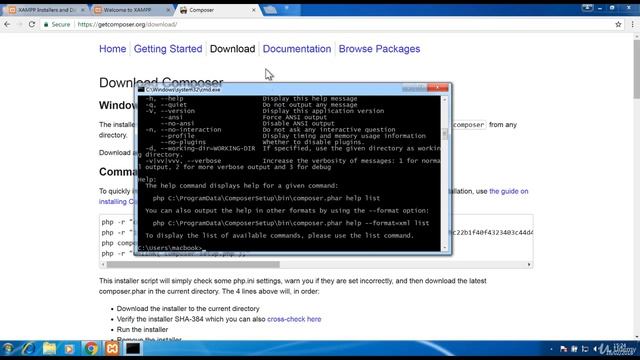Open the Documentation link

click(x=297, y=49)
